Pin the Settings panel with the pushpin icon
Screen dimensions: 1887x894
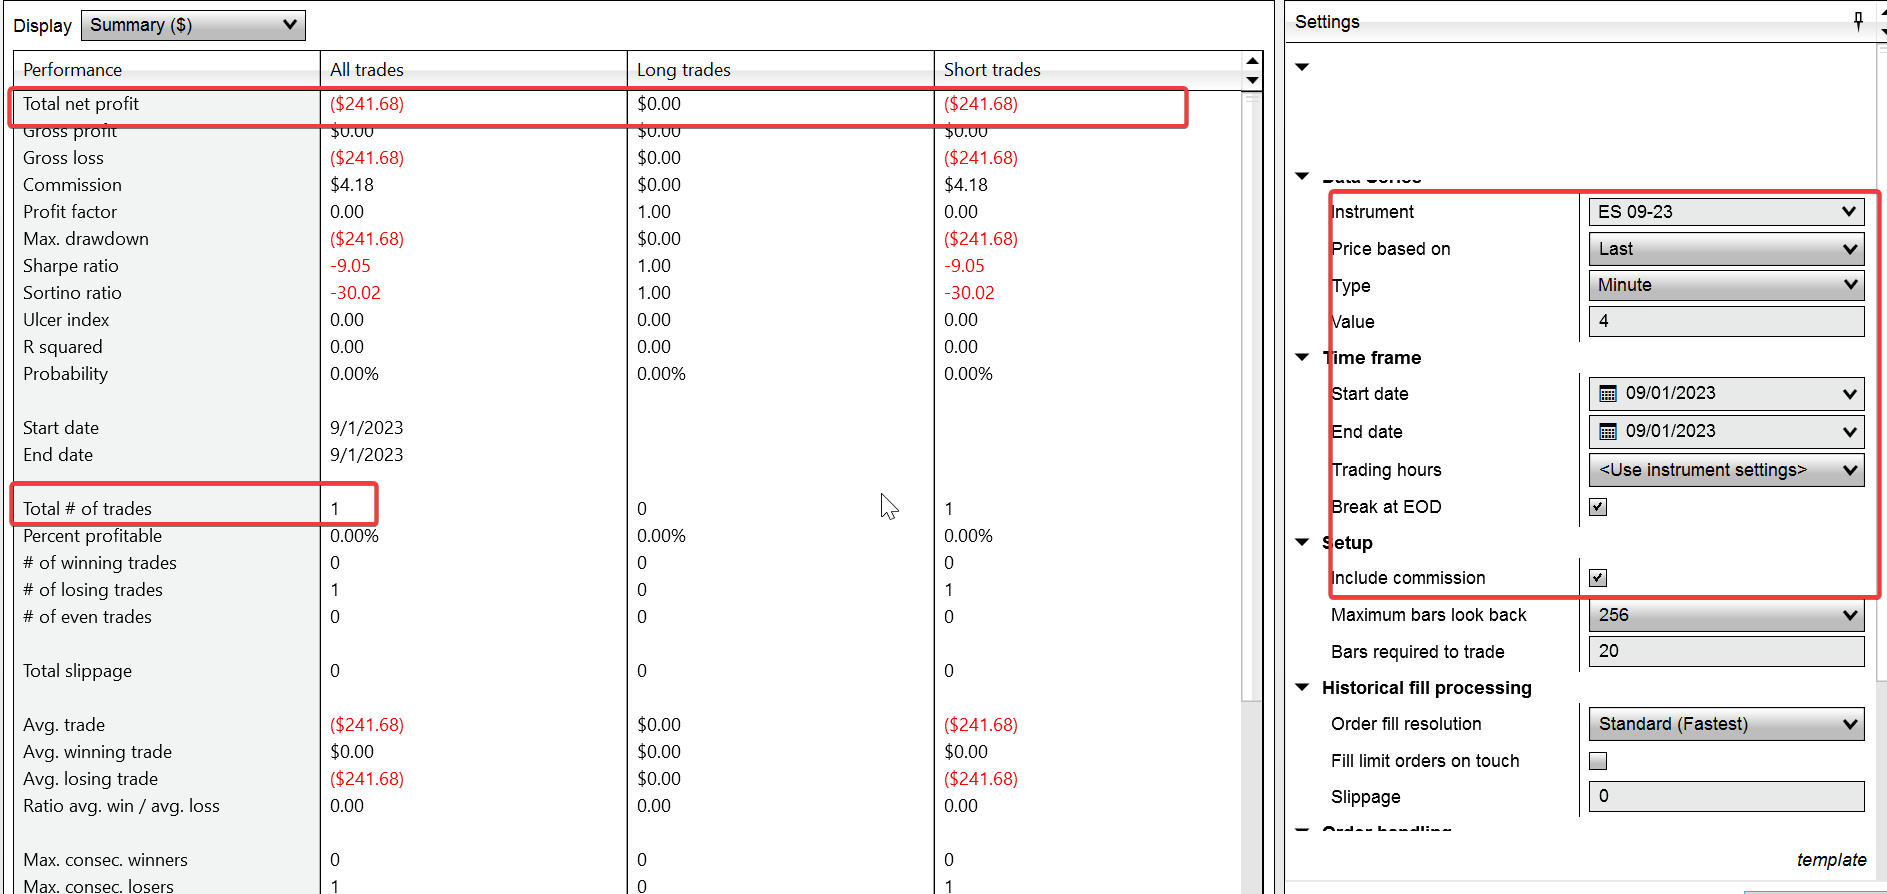pyautogui.click(x=1858, y=21)
